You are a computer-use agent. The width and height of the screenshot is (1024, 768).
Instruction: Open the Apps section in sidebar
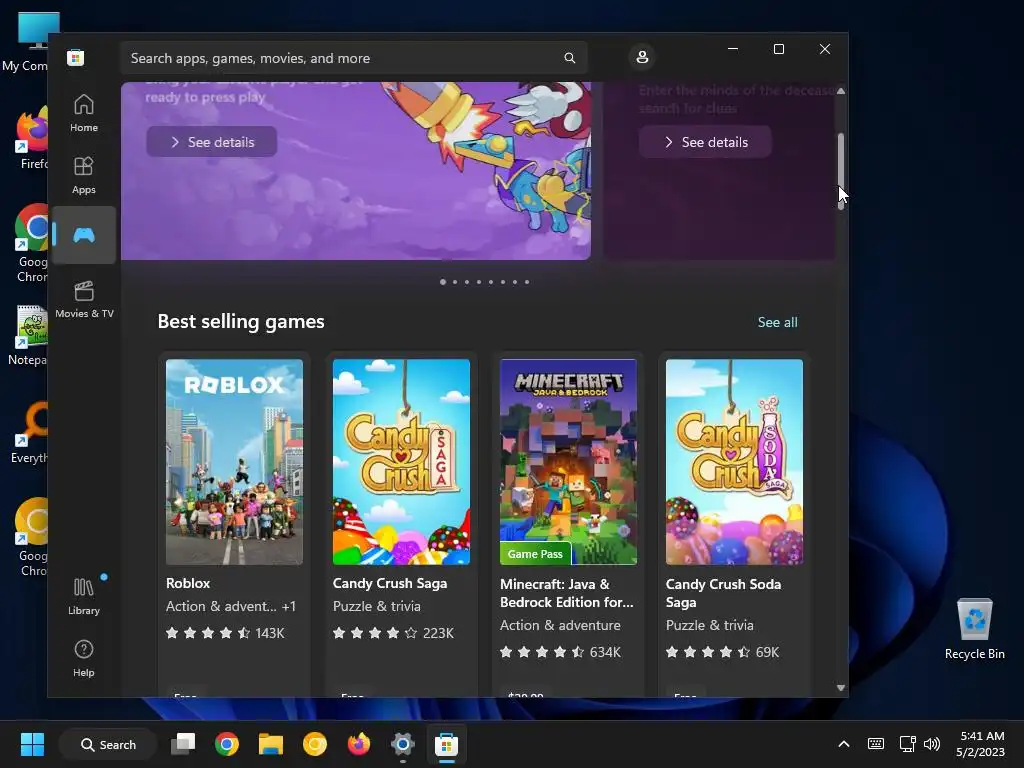pos(84,175)
